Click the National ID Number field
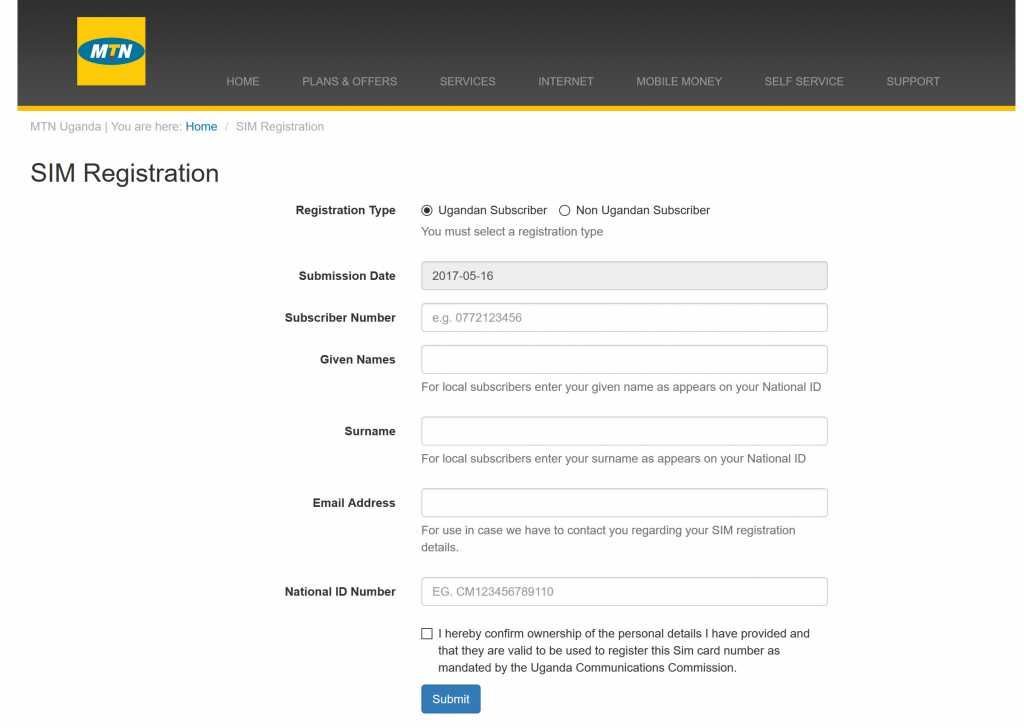Viewport: 1024px width, 728px height. tap(624, 591)
